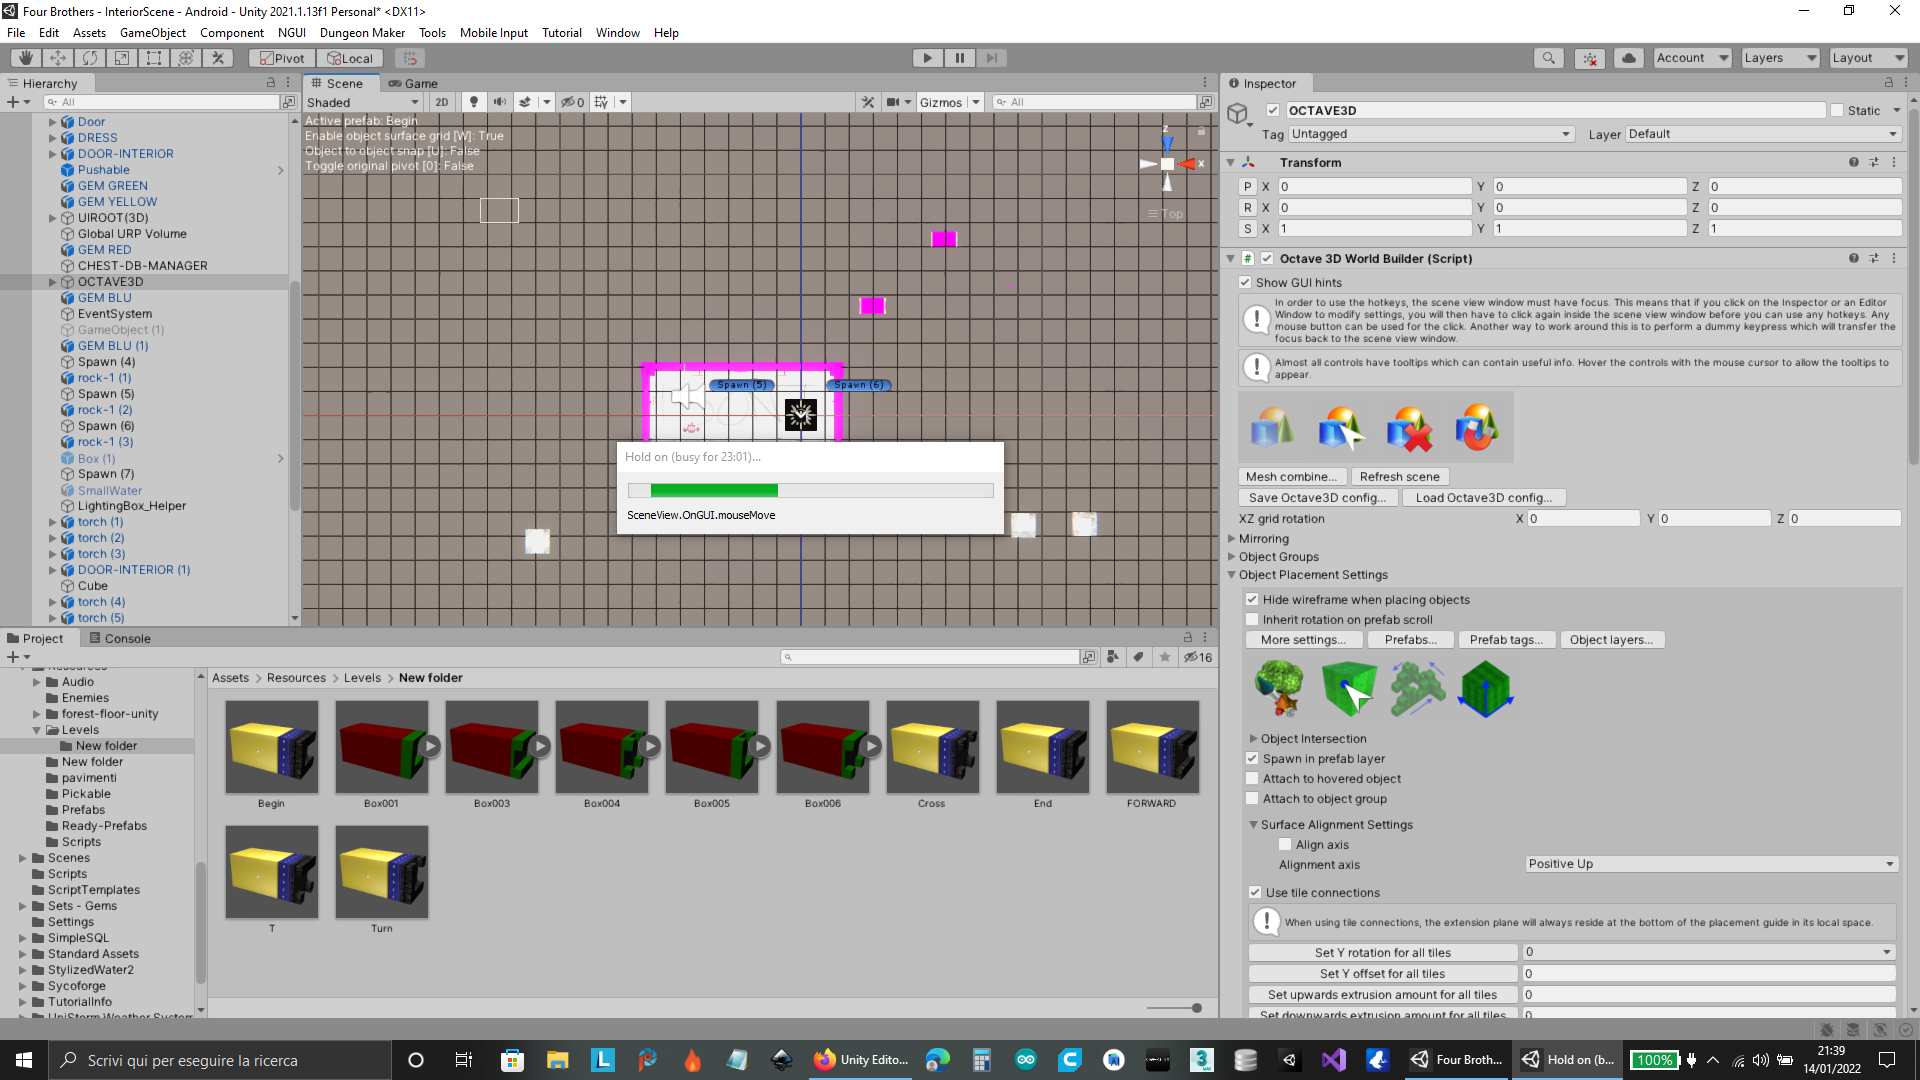Toggle Show GUI hints checkbox

[x=1245, y=283]
